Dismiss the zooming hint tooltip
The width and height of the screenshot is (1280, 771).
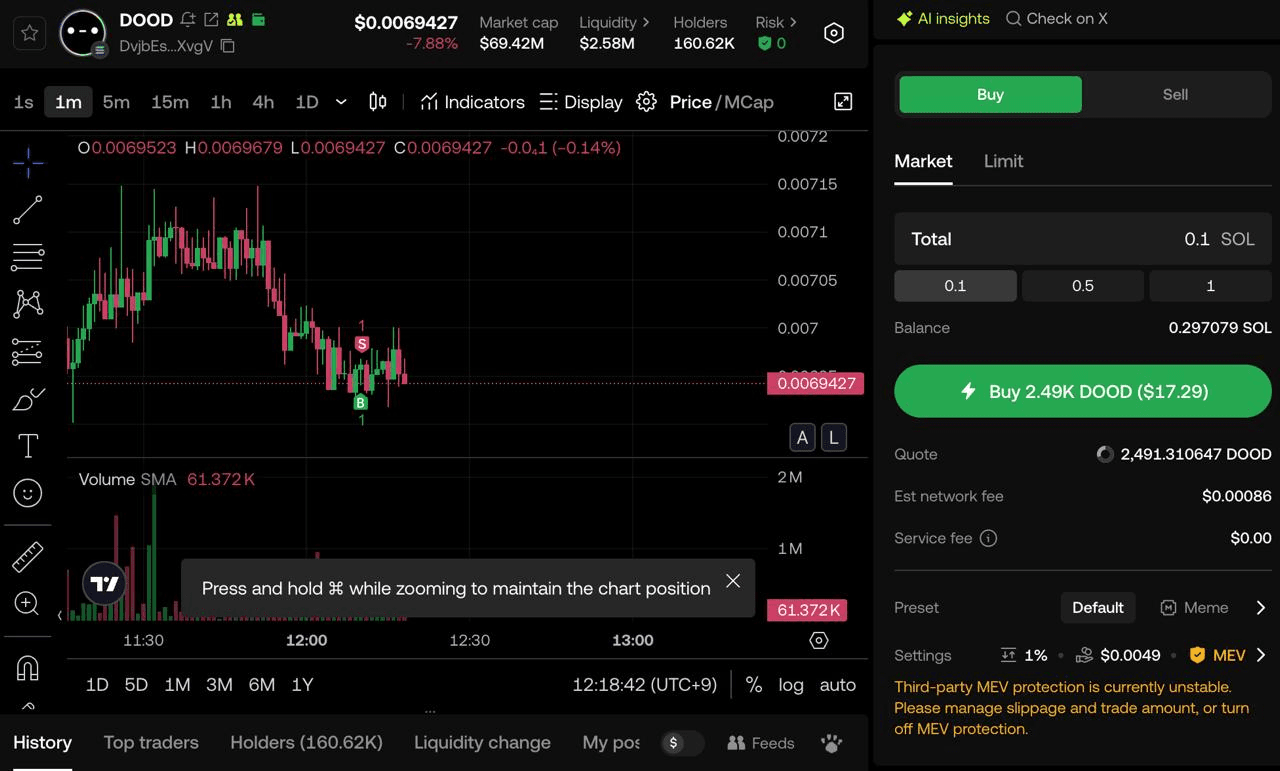coord(733,581)
